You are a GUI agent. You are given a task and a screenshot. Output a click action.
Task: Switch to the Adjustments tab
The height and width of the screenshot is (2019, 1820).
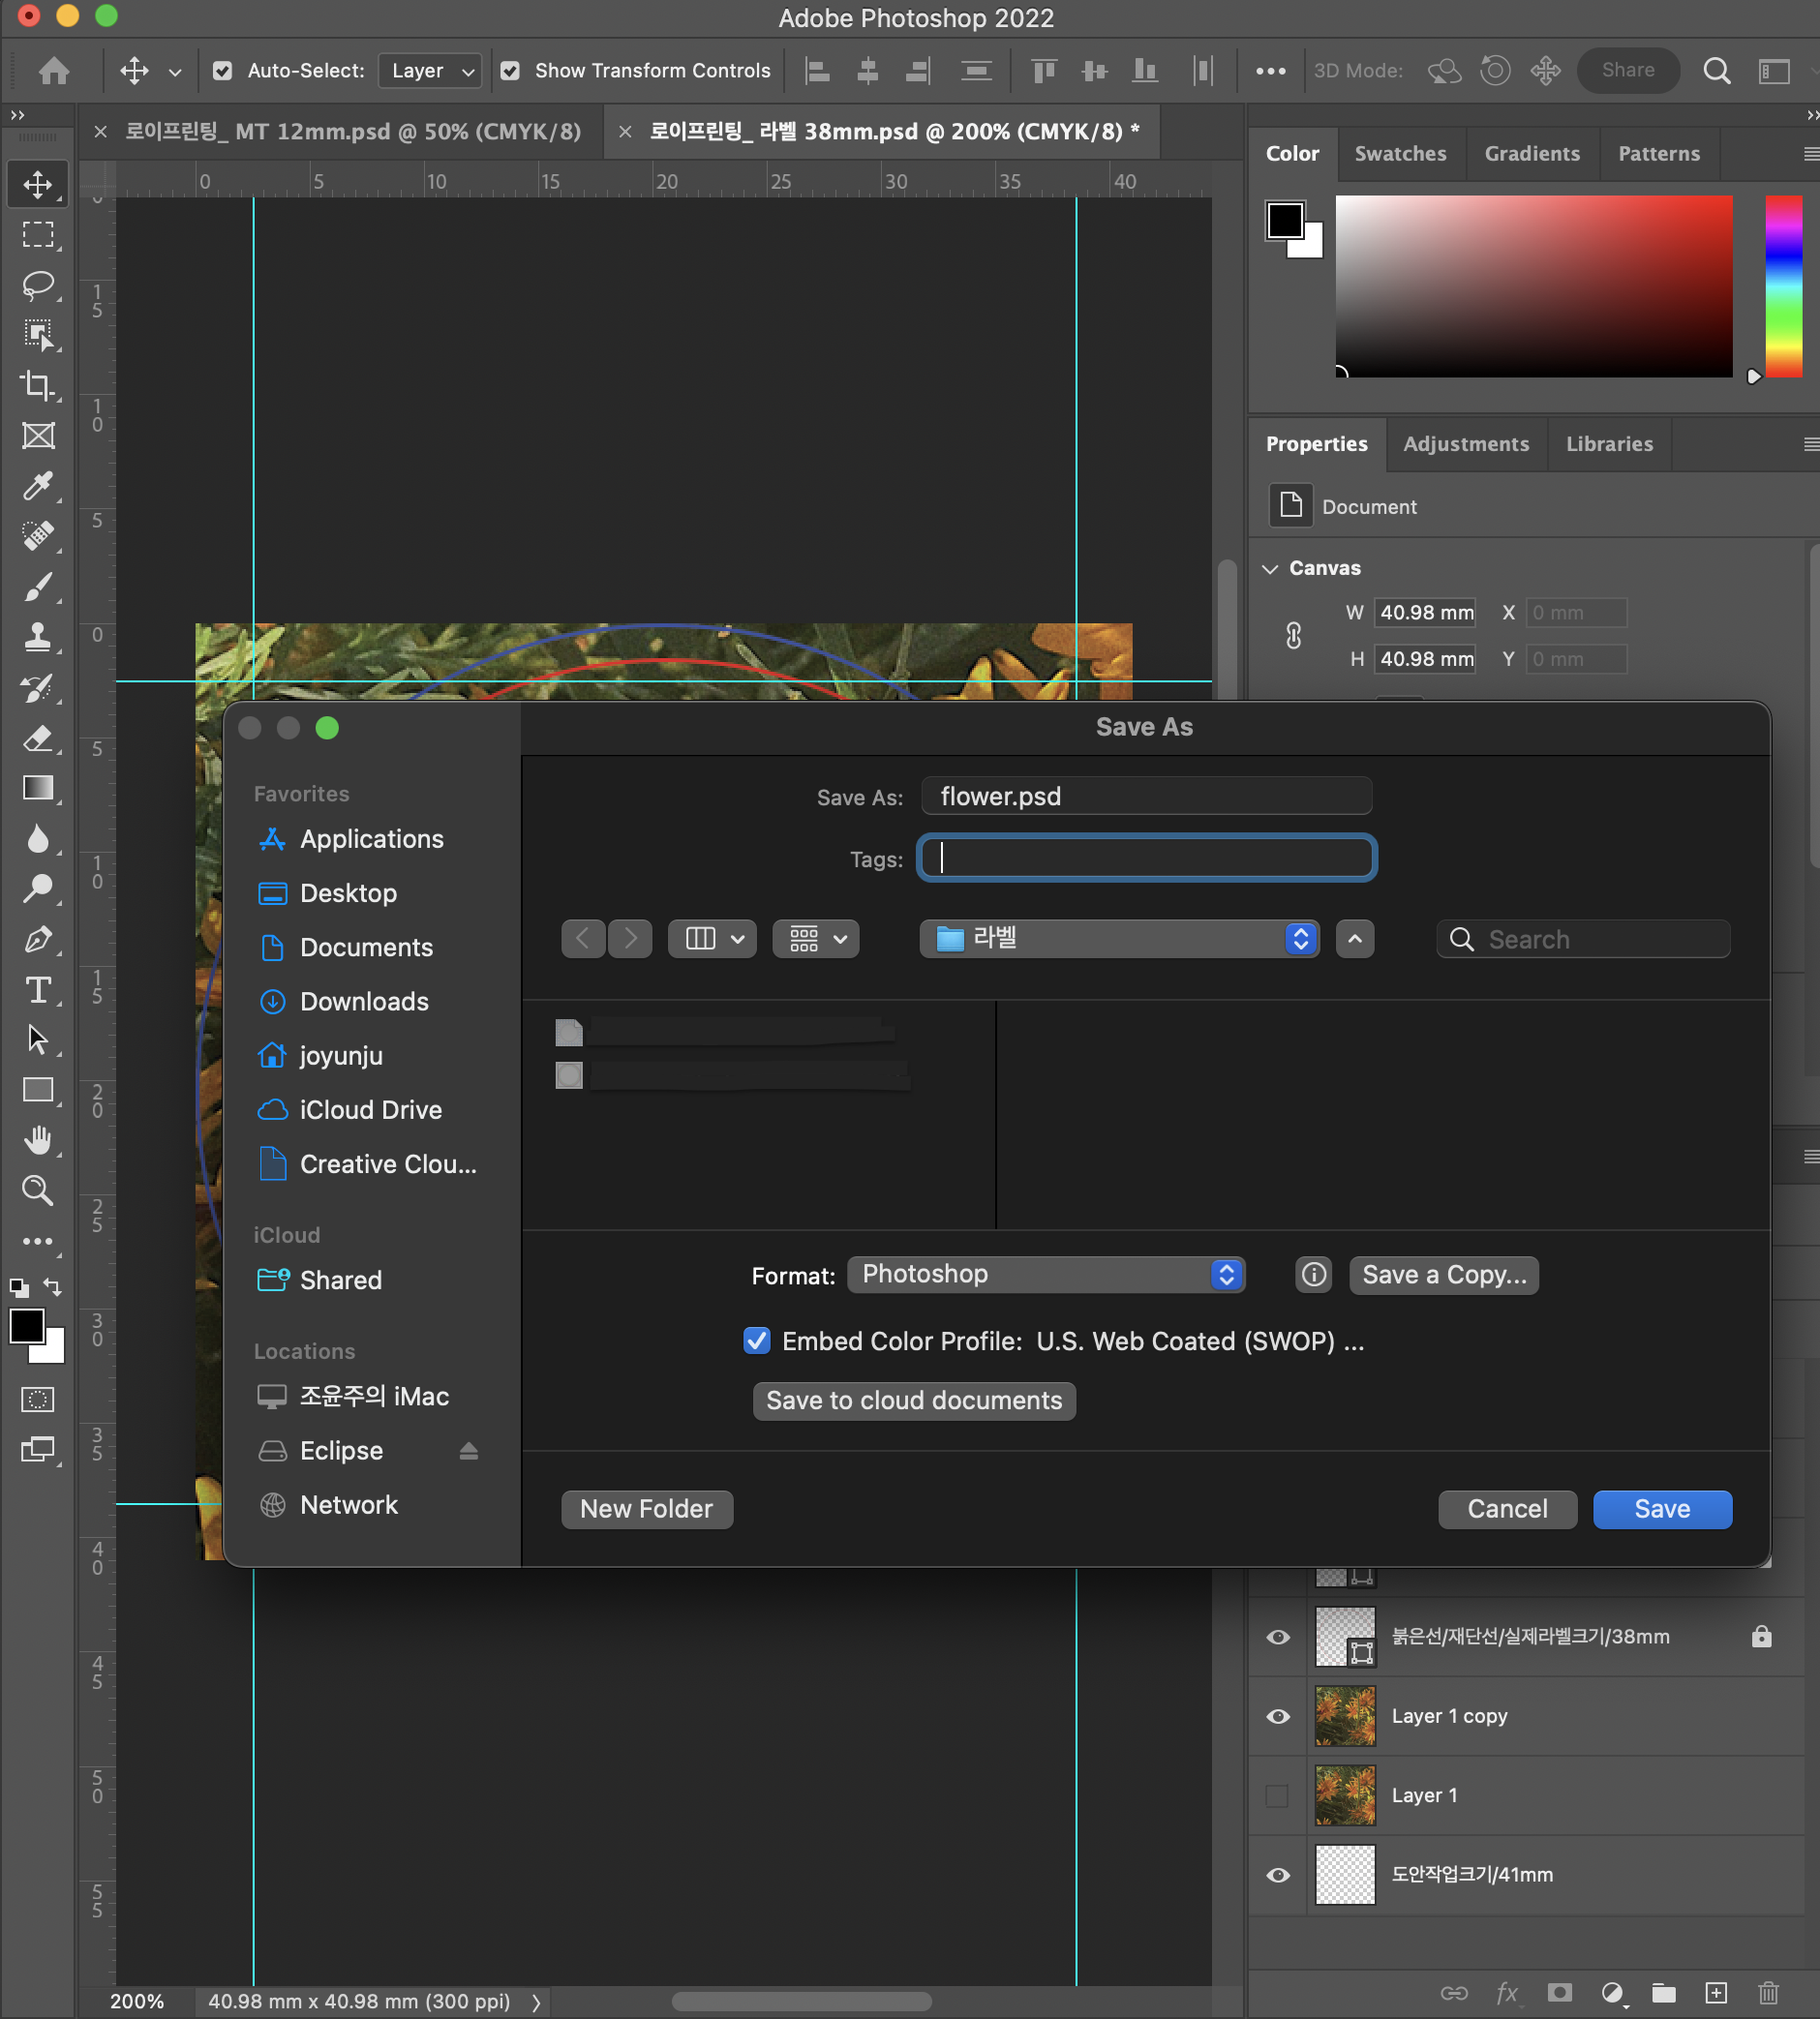(x=1465, y=443)
